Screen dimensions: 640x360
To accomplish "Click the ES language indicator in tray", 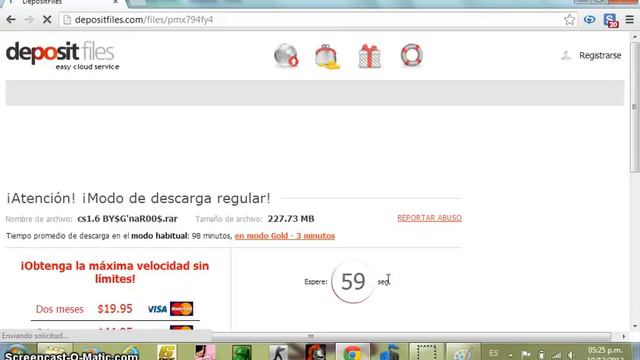I will (x=493, y=353).
